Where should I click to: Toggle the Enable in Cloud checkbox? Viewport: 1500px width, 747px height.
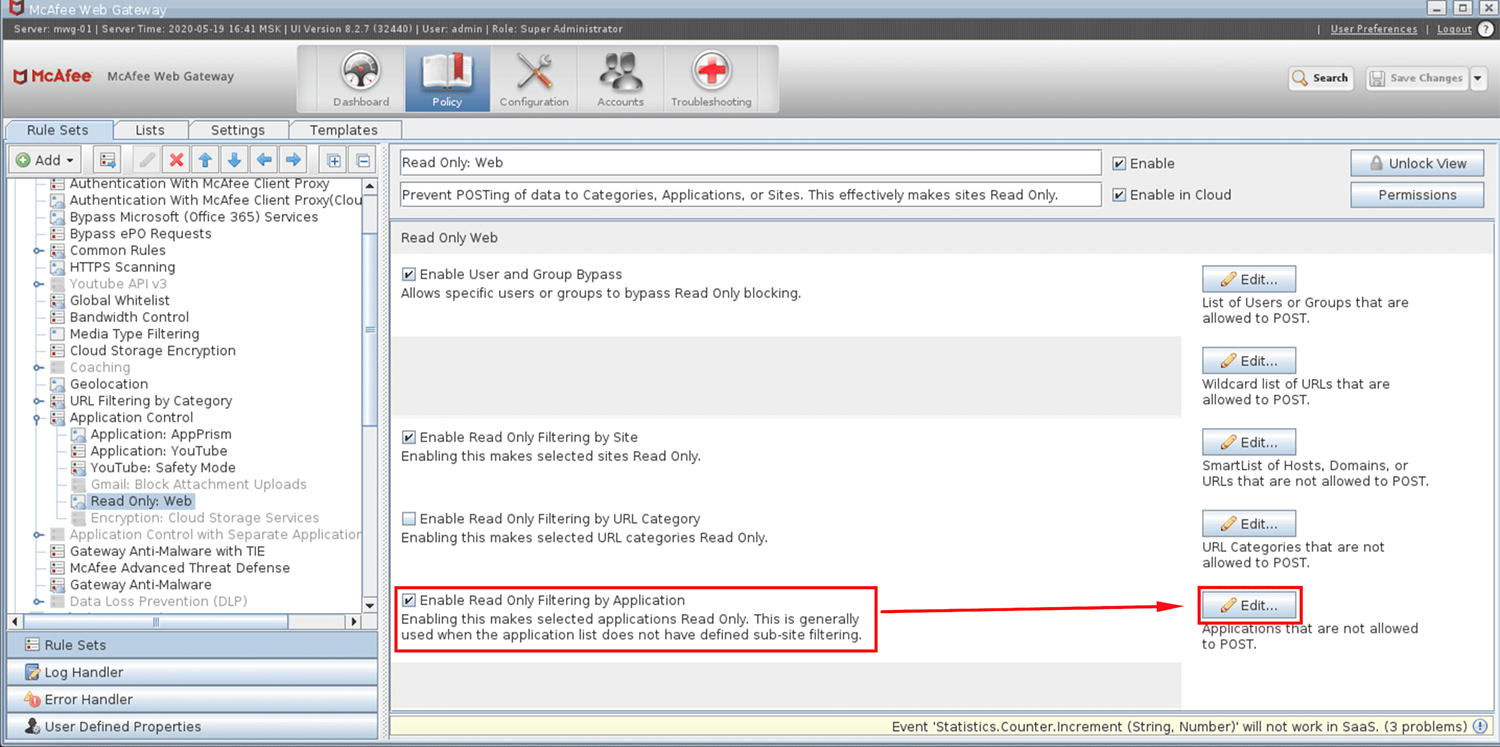pos(1119,195)
